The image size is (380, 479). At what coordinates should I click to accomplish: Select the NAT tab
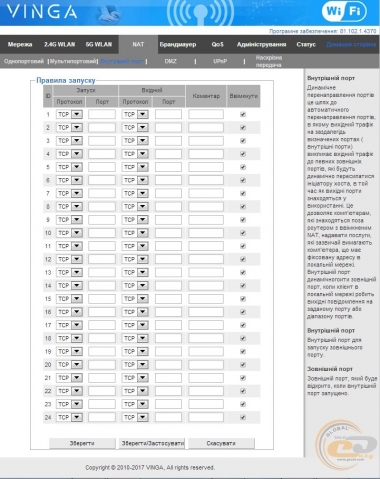click(x=138, y=44)
